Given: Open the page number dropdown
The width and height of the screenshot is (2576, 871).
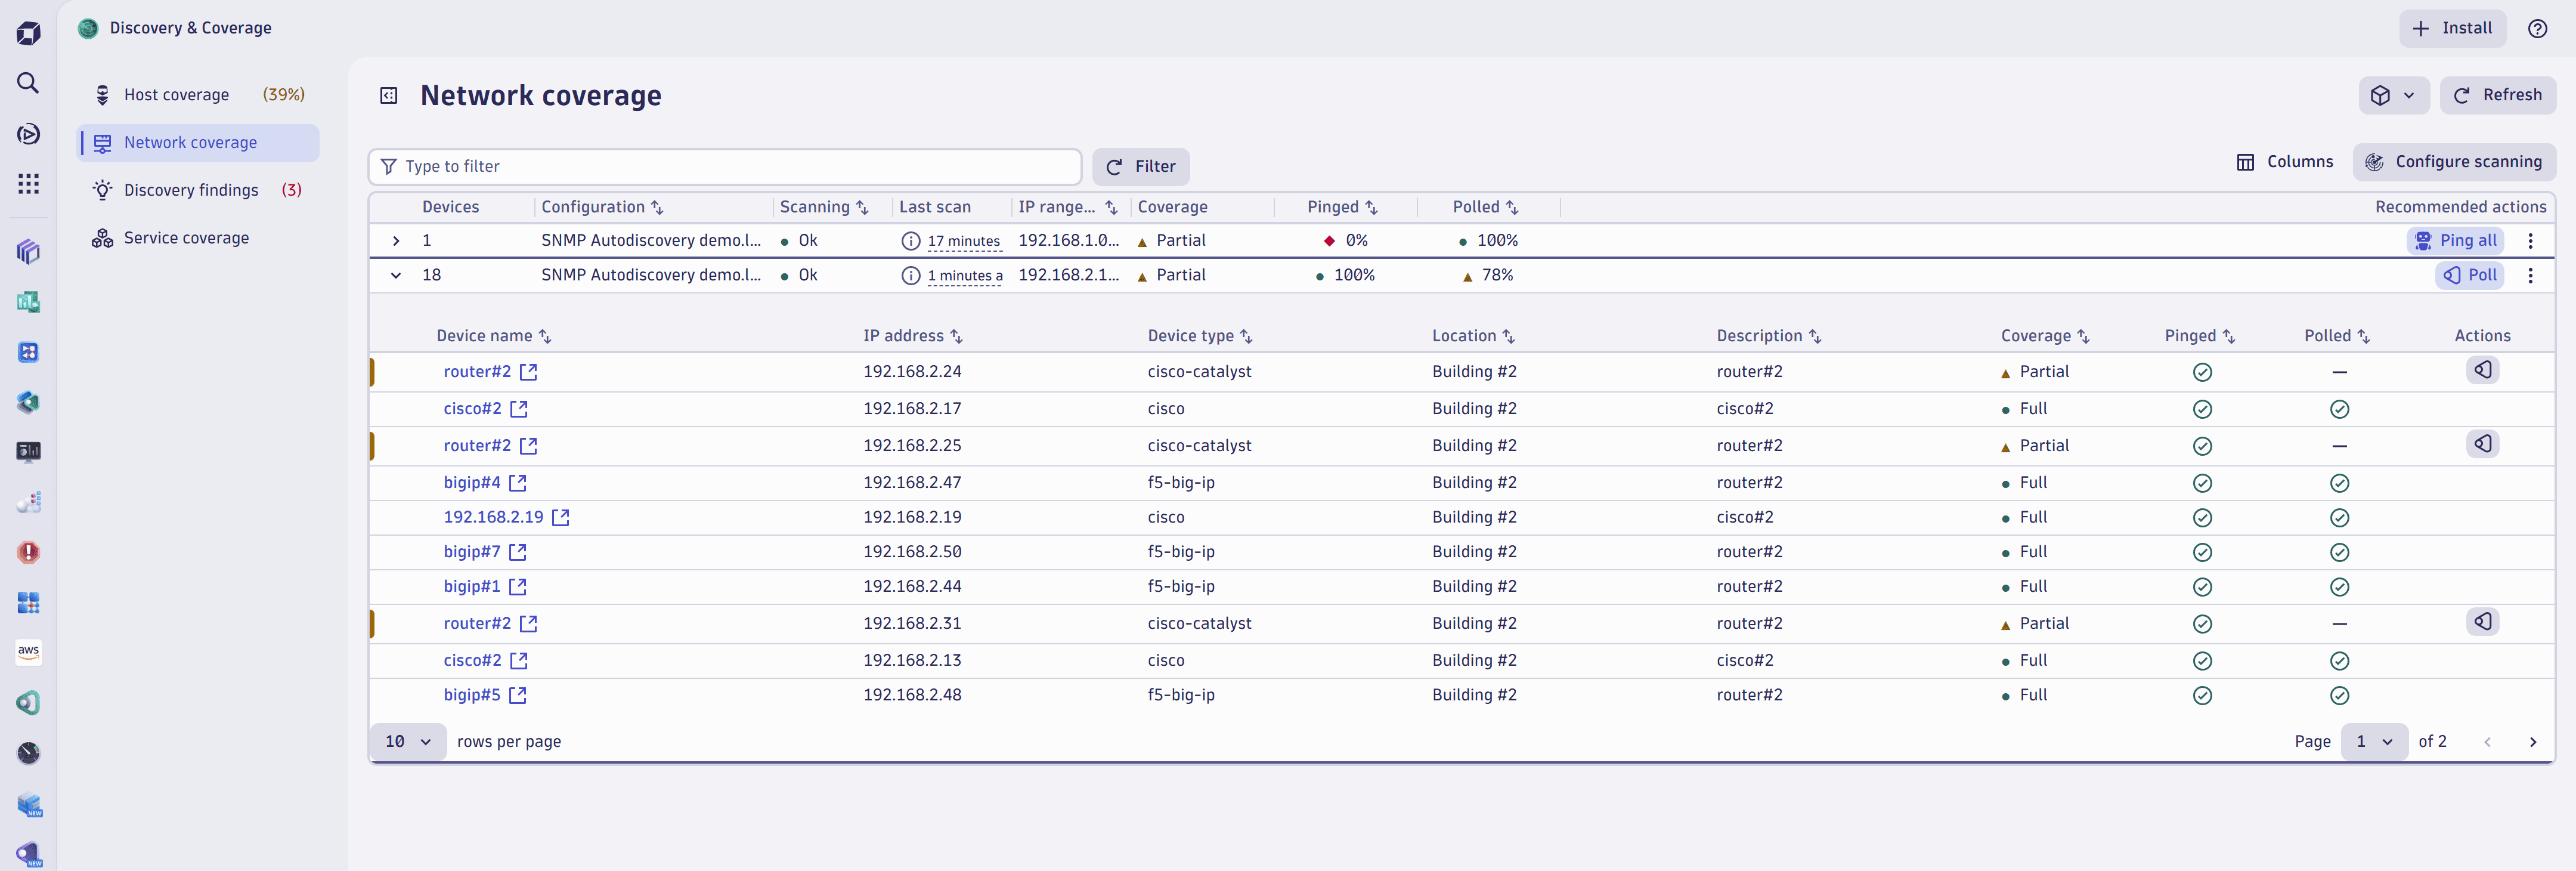Looking at the screenshot, I should click(2374, 742).
